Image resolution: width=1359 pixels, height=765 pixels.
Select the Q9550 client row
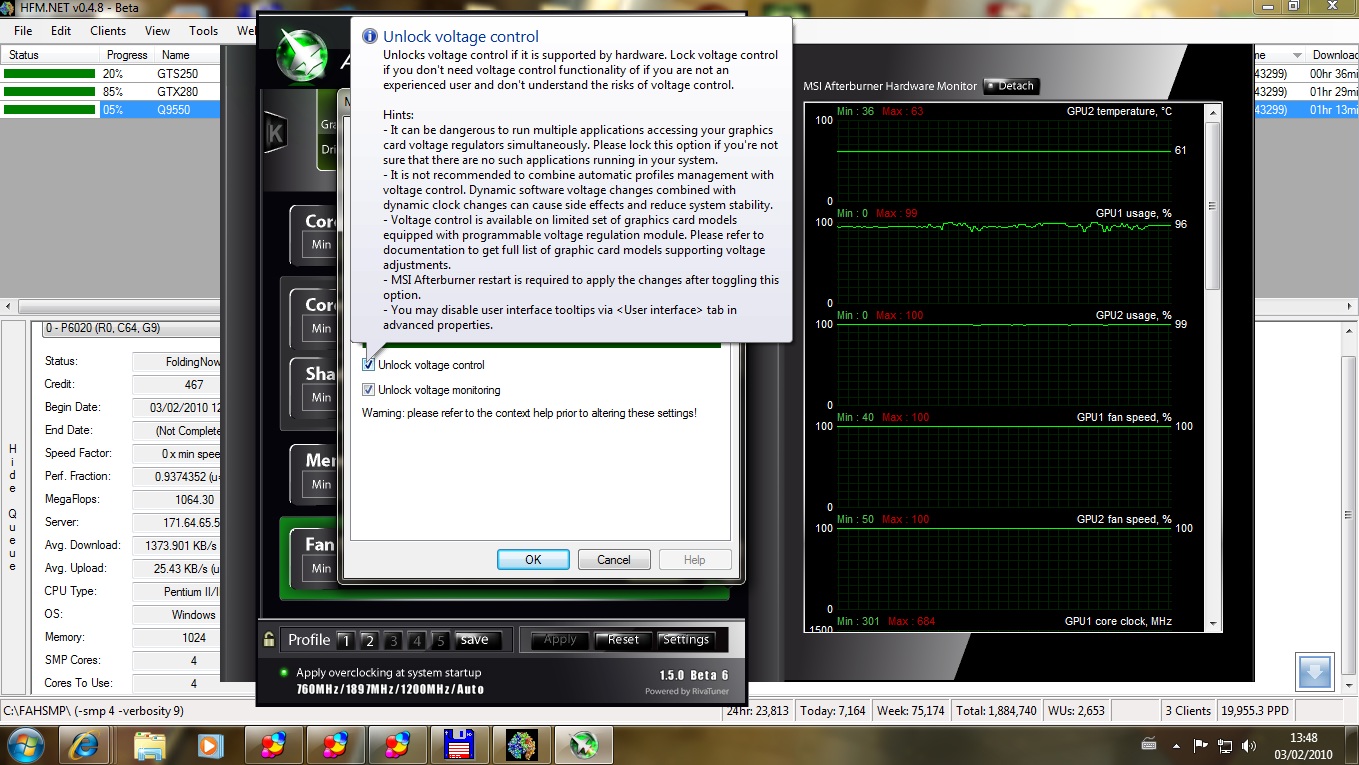[x=110, y=110]
